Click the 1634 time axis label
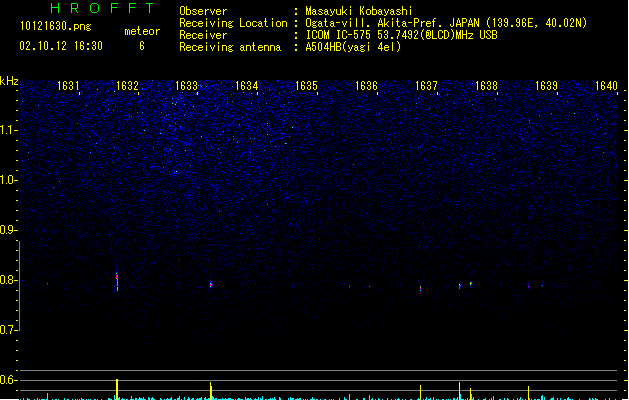The width and height of the screenshot is (629, 400). [246, 86]
